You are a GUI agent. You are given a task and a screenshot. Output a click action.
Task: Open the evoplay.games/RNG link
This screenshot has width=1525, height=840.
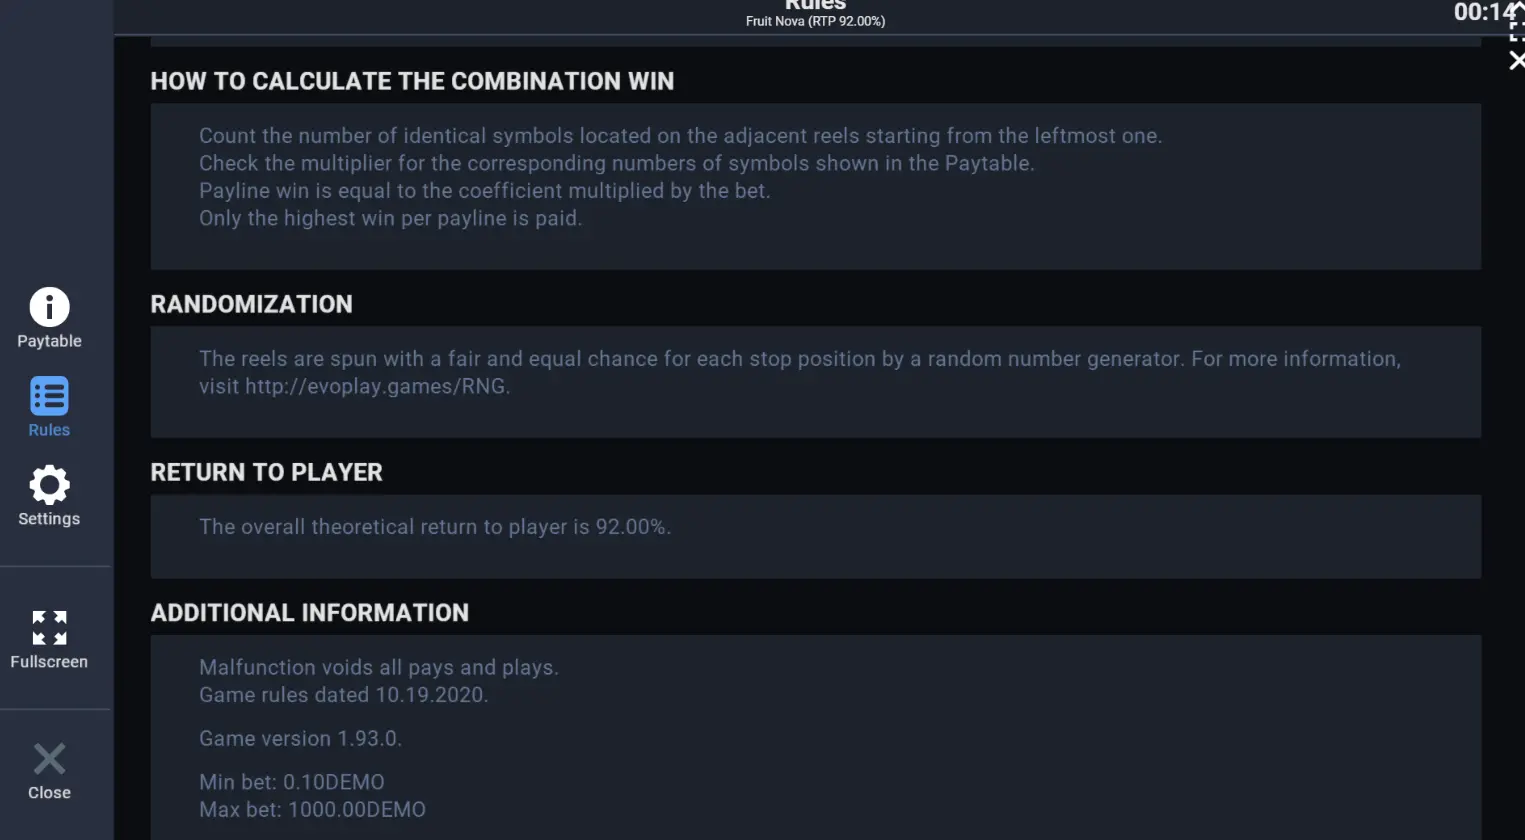tap(375, 386)
